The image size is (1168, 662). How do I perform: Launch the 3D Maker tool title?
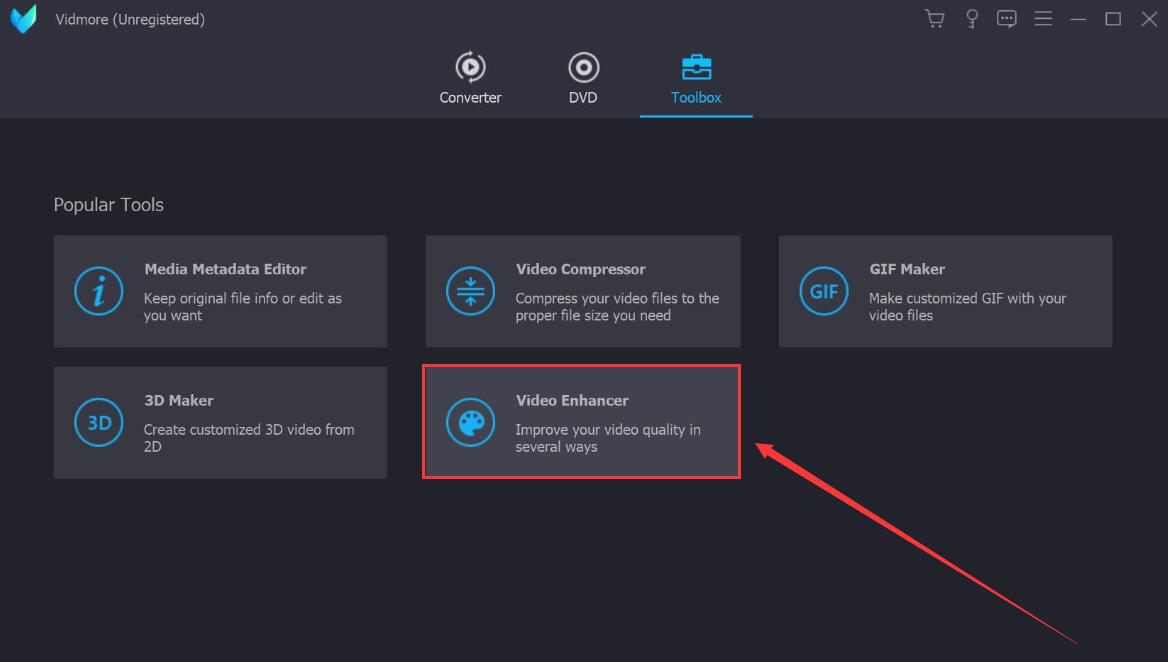[179, 400]
